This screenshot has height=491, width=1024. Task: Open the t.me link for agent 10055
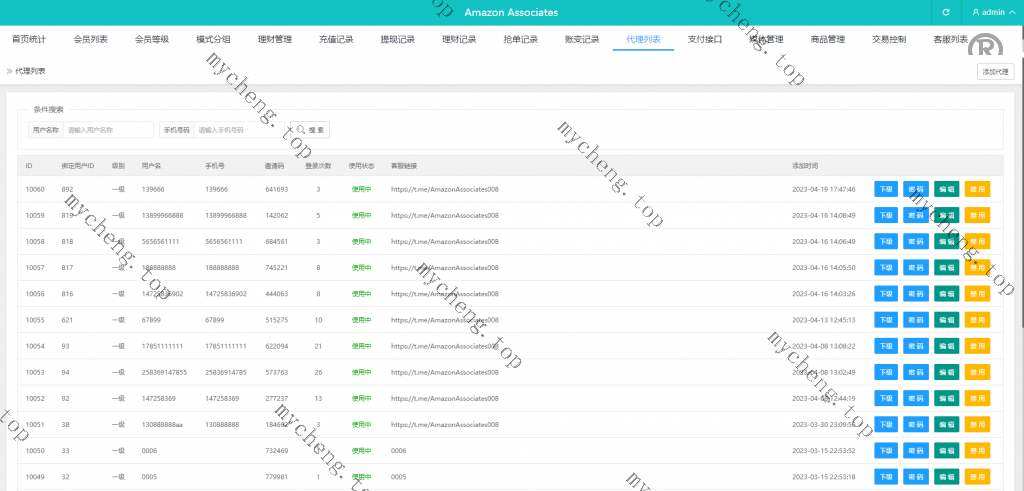tap(444, 320)
